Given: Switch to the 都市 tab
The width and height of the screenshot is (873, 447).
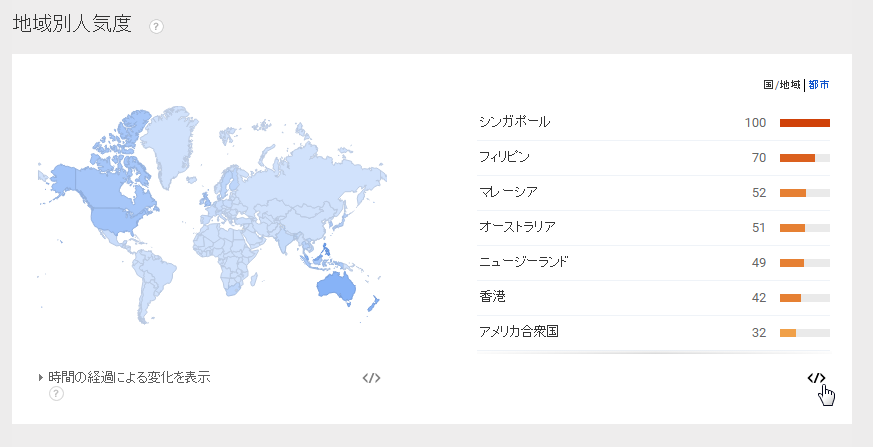Looking at the screenshot, I should point(819,85).
